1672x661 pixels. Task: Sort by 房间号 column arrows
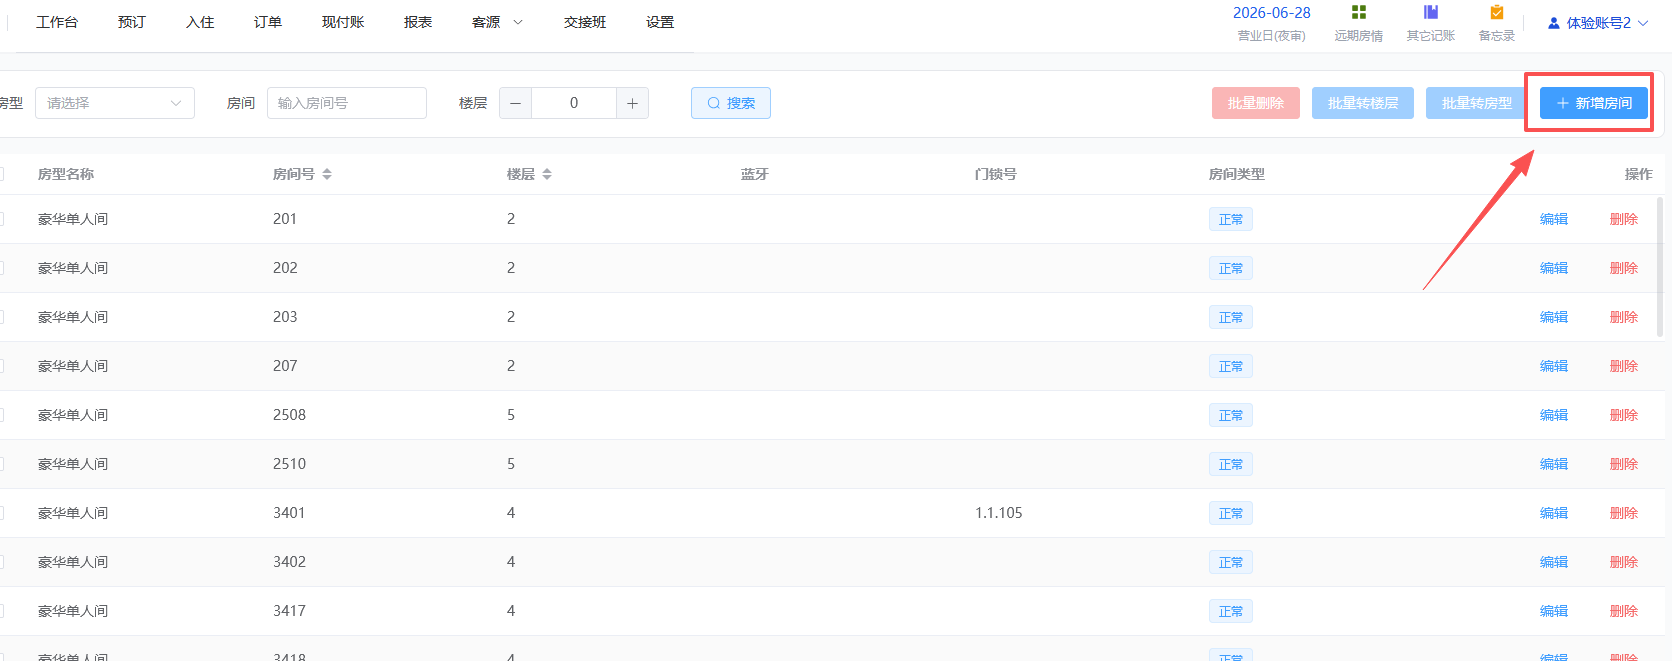tap(327, 174)
